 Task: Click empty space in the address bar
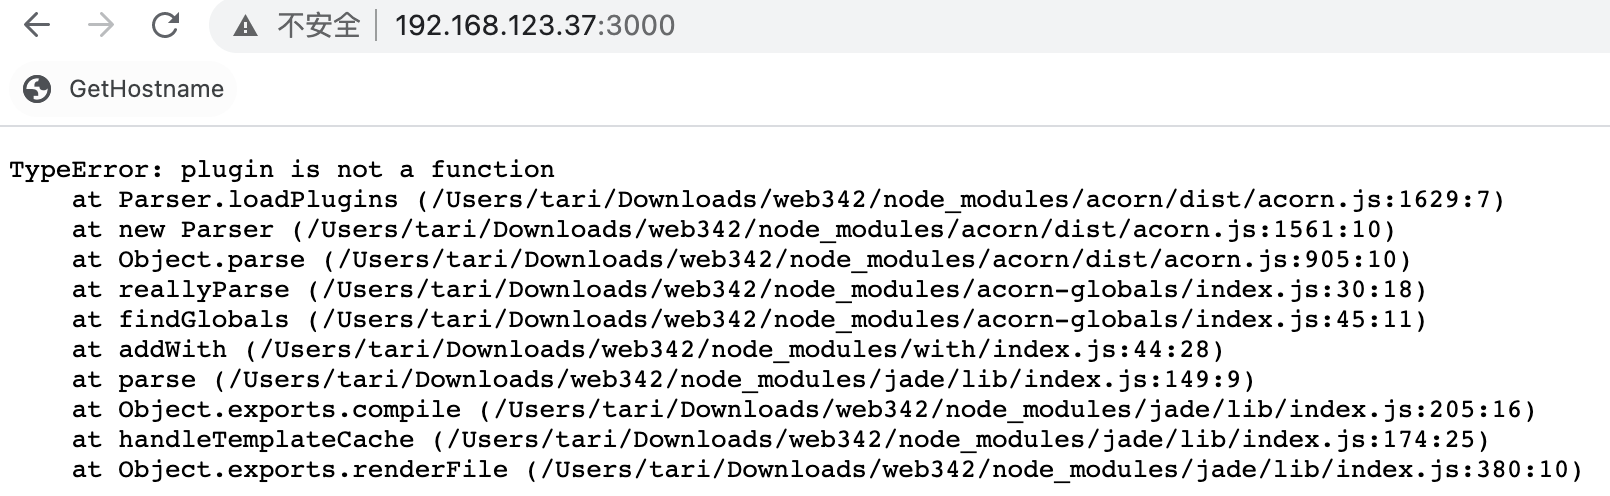tap(1100, 26)
